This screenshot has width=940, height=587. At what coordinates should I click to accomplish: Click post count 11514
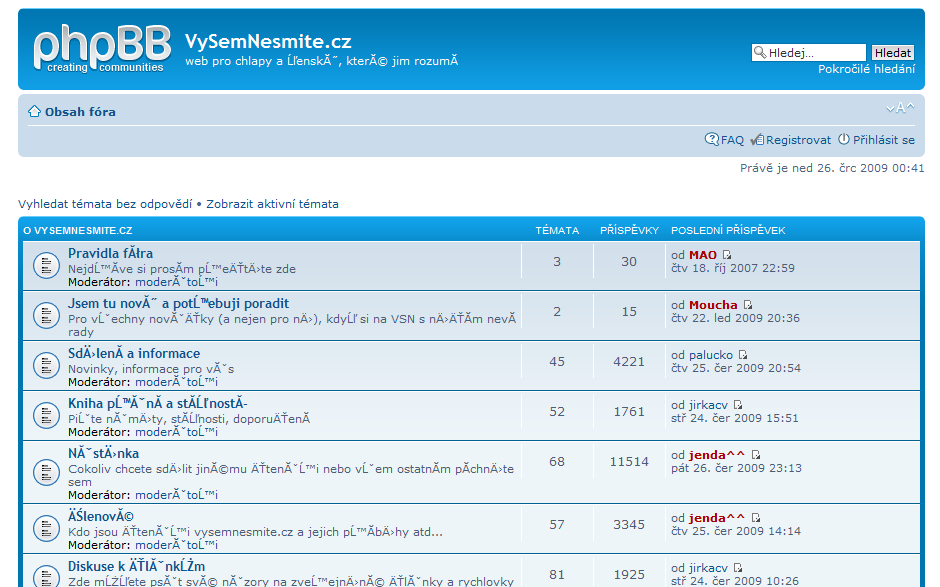click(629, 462)
